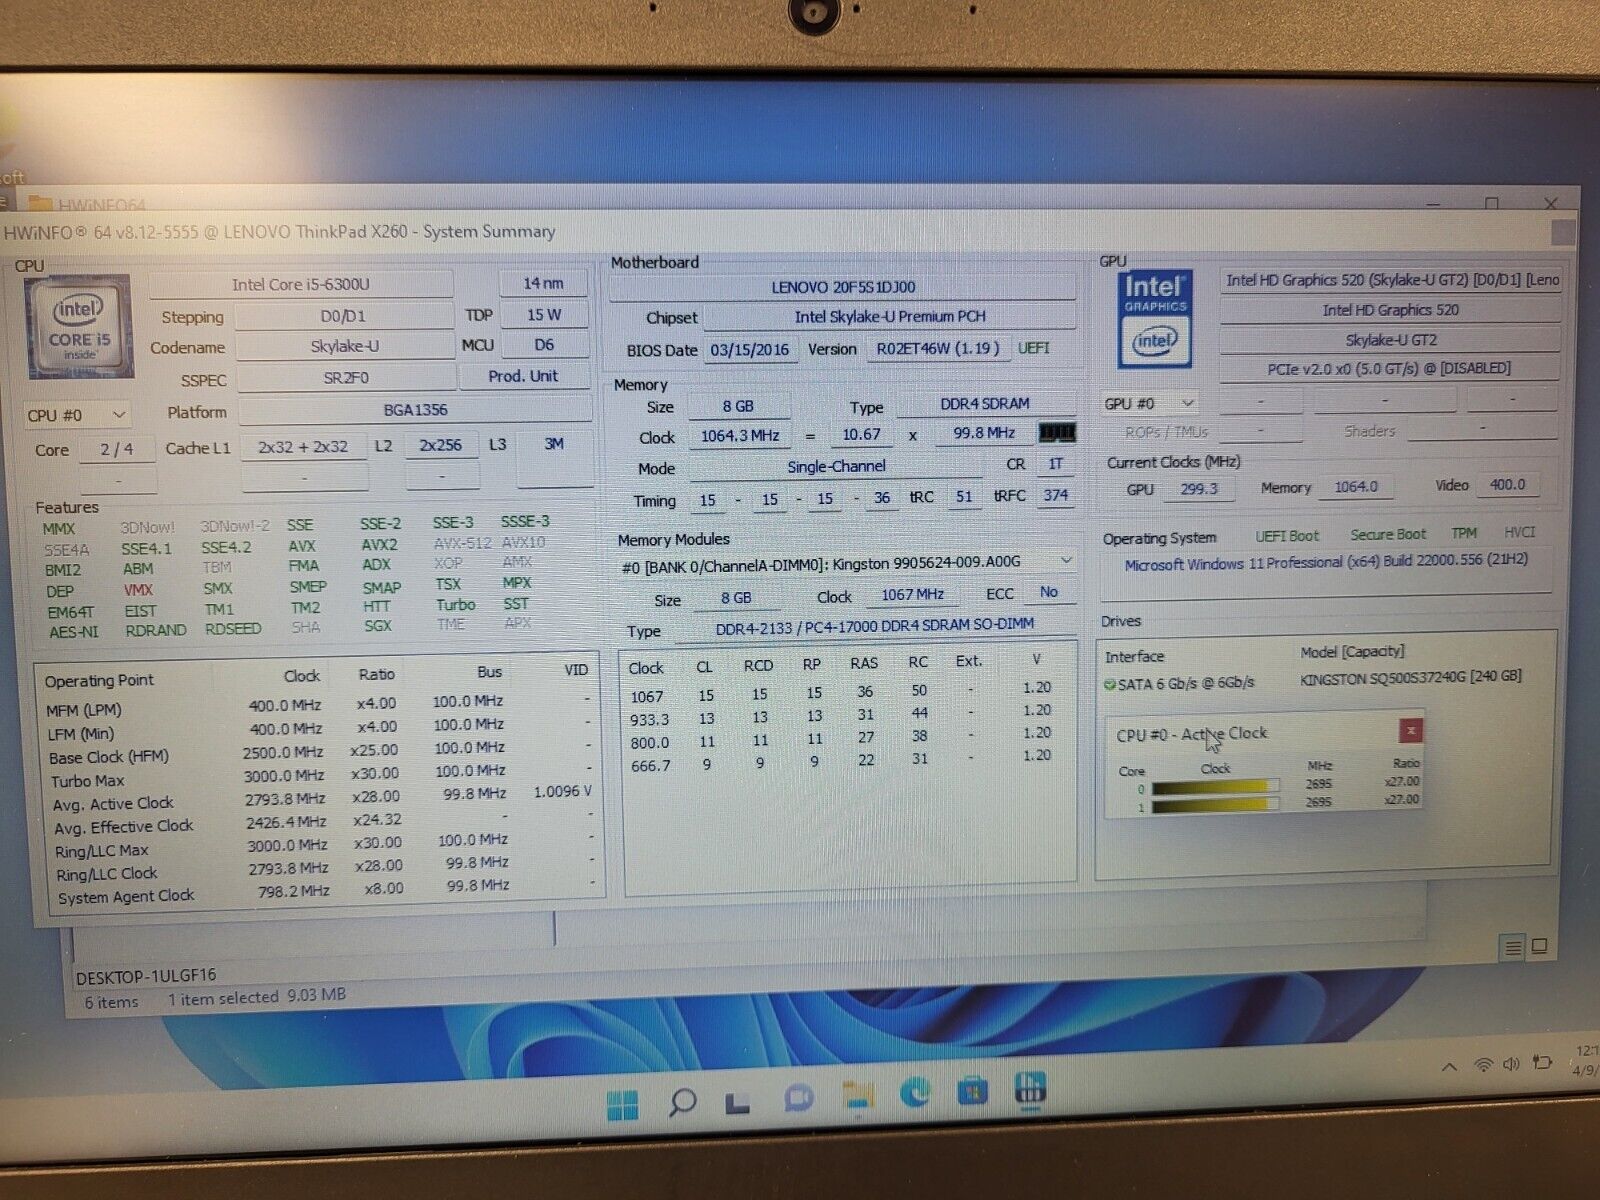
Task: Open volume tray icon
Action: (1511, 1065)
